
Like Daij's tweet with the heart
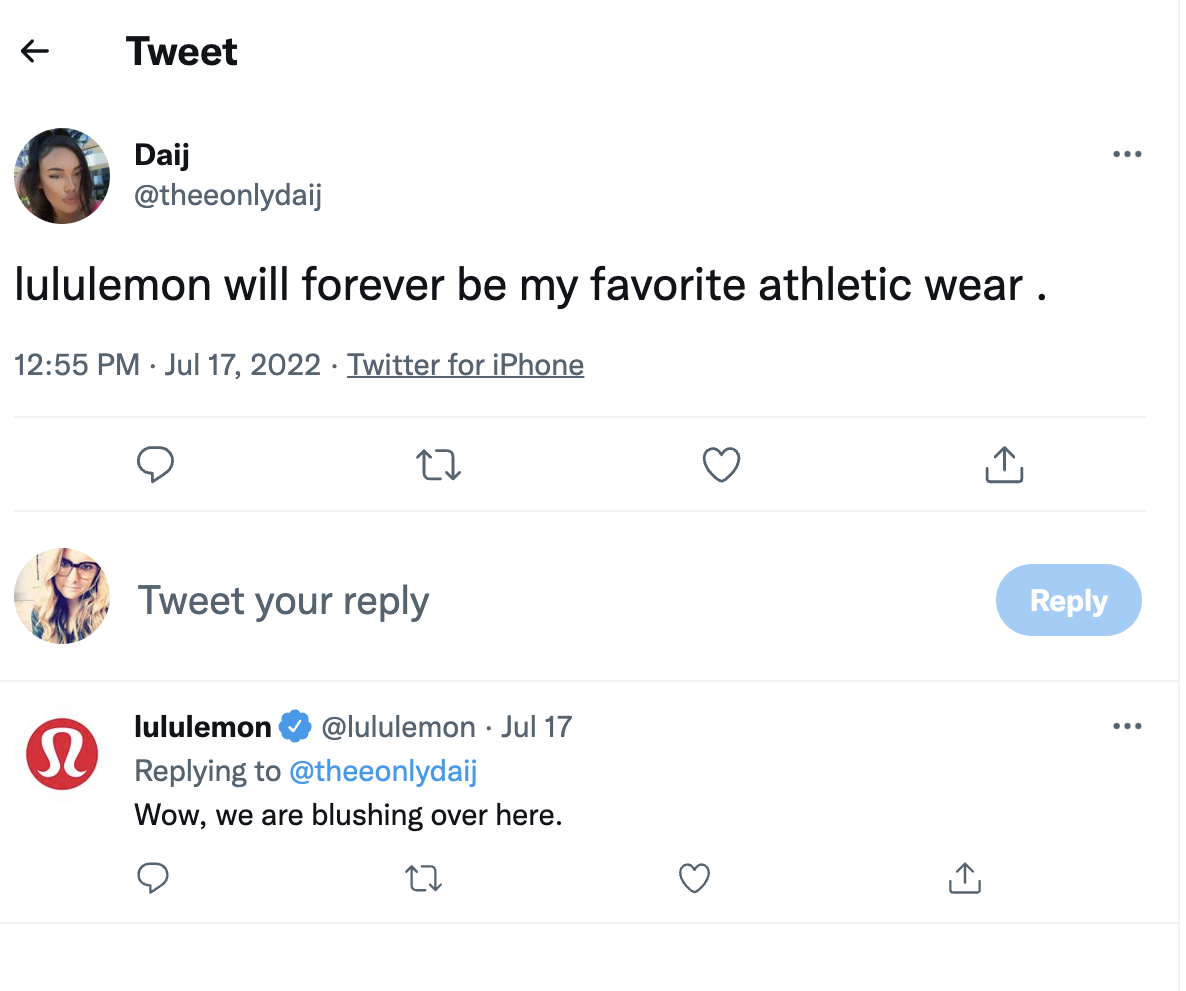click(x=721, y=465)
